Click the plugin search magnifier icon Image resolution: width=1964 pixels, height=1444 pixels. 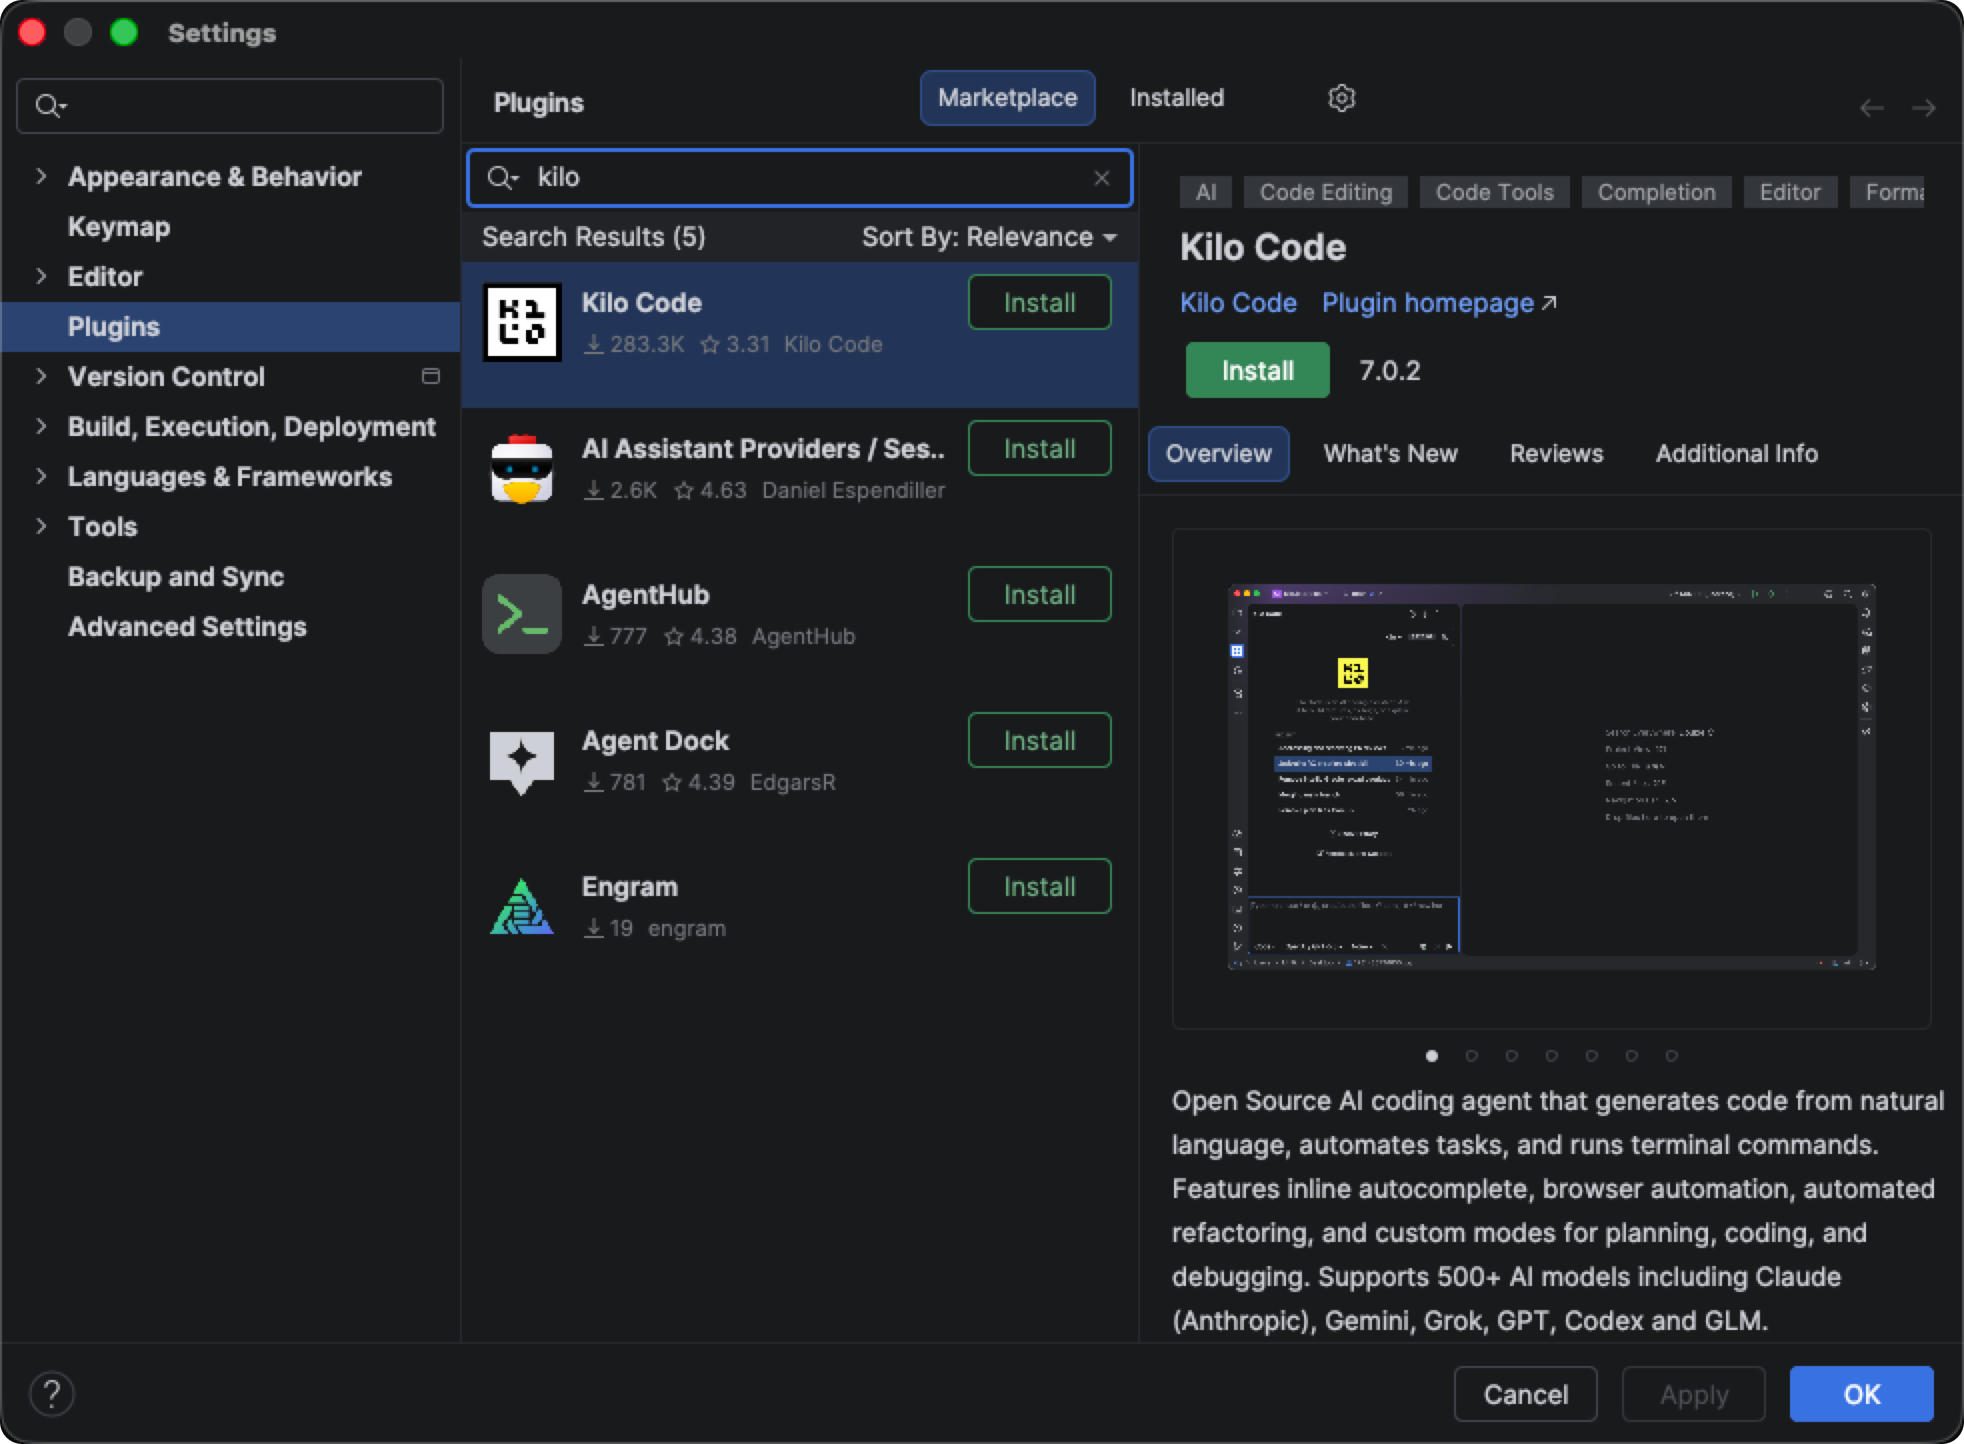[x=502, y=178]
